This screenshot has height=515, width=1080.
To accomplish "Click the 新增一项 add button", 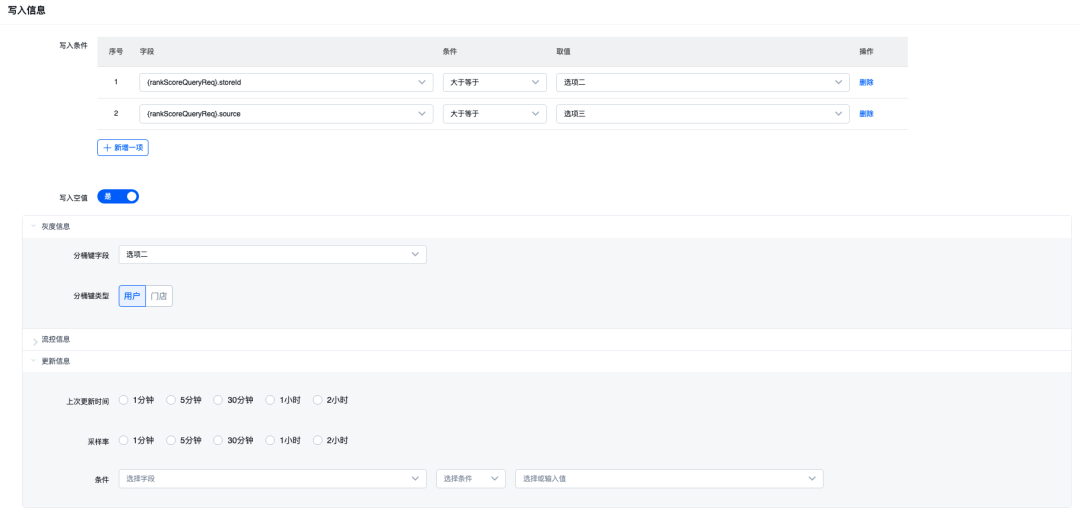I will 123,147.
